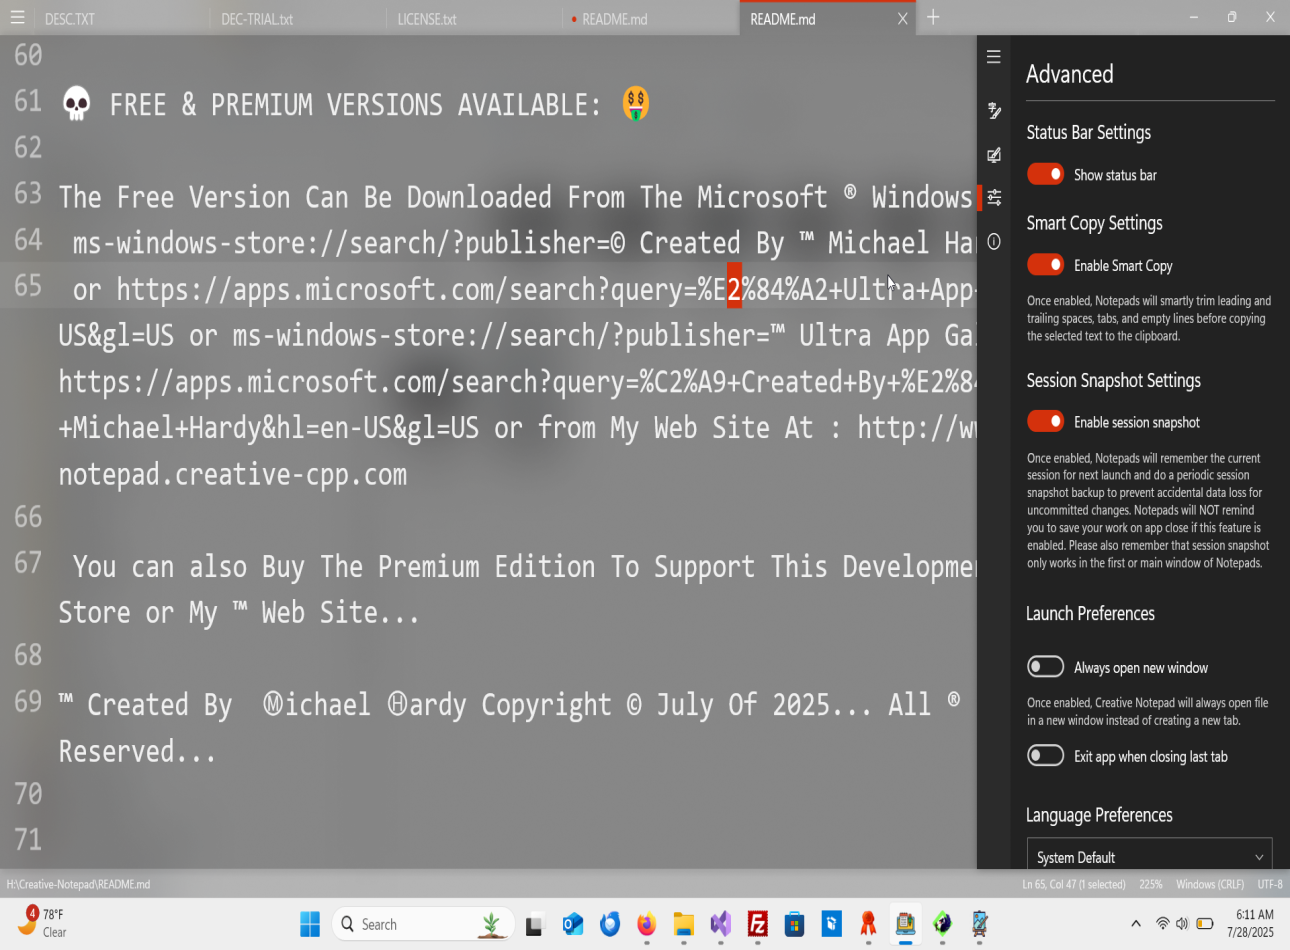Open Firefox from the taskbar
1290x950 pixels.
[646, 924]
